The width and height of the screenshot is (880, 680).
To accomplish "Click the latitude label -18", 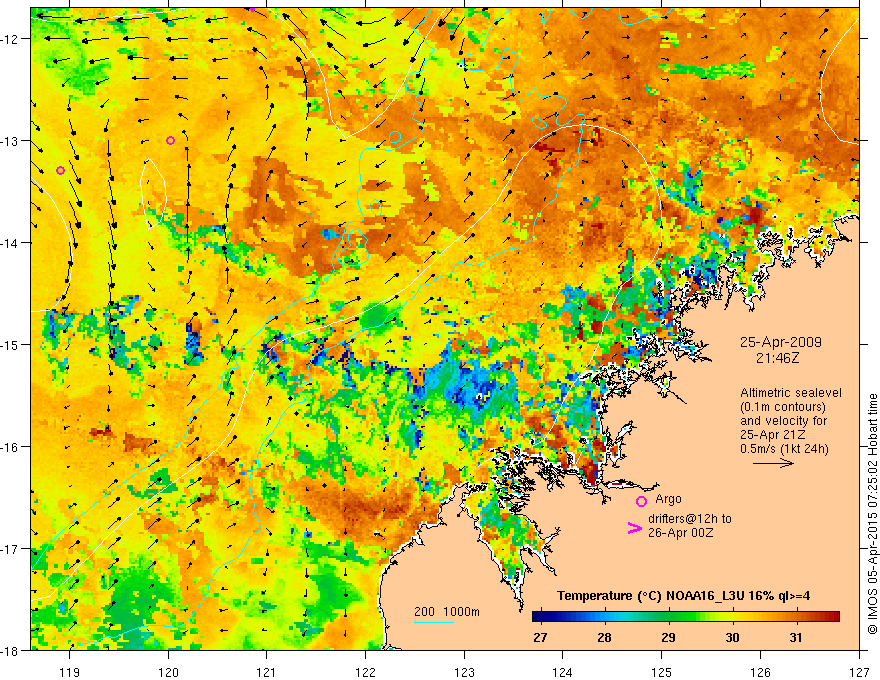I will [x=11, y=650].
